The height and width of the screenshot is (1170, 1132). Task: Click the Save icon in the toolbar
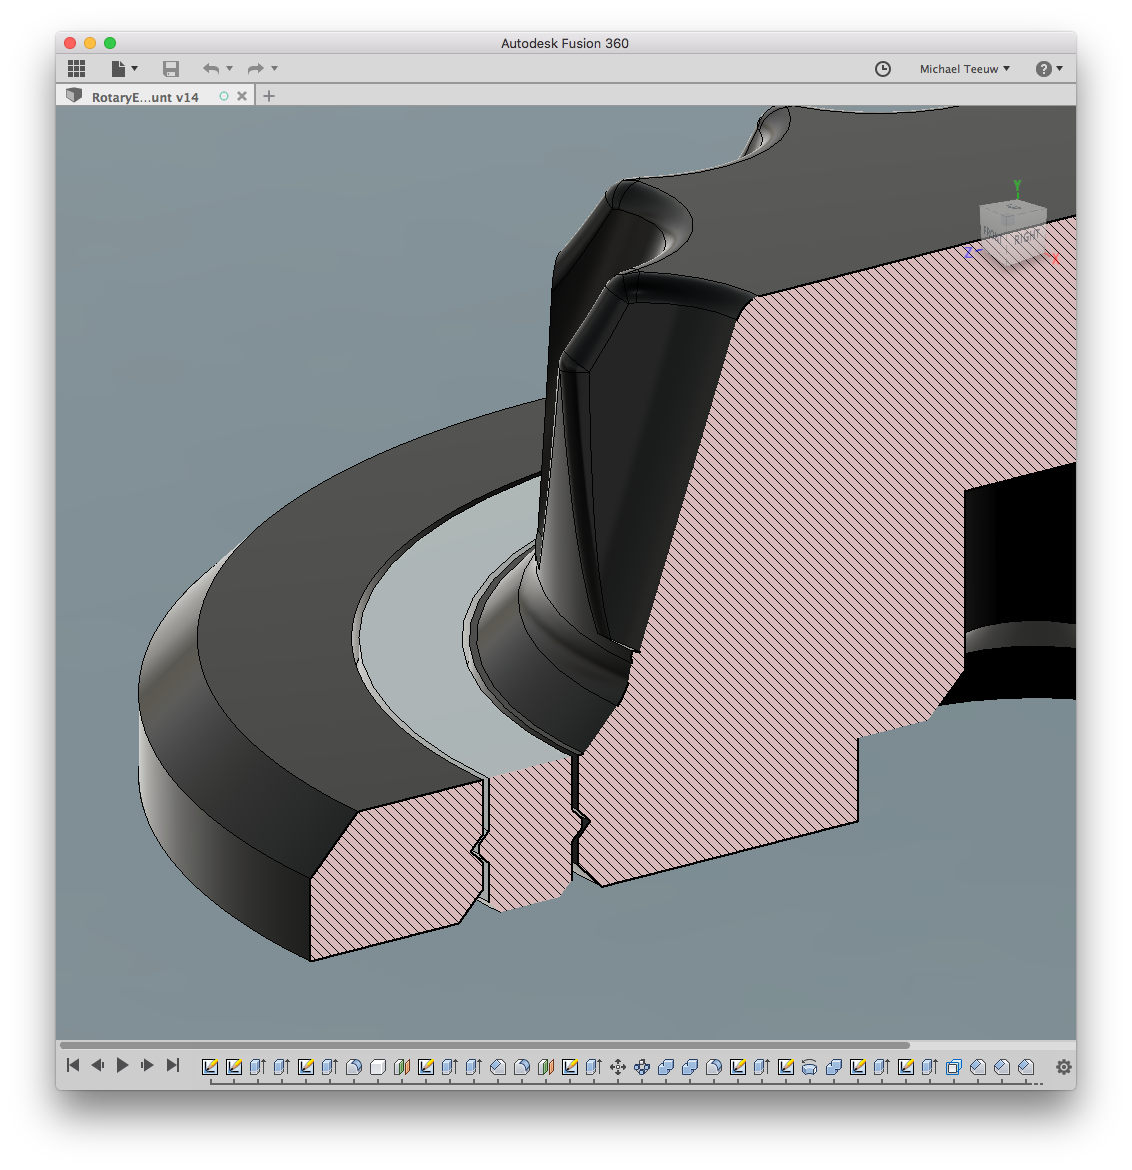tap(171, 69)
